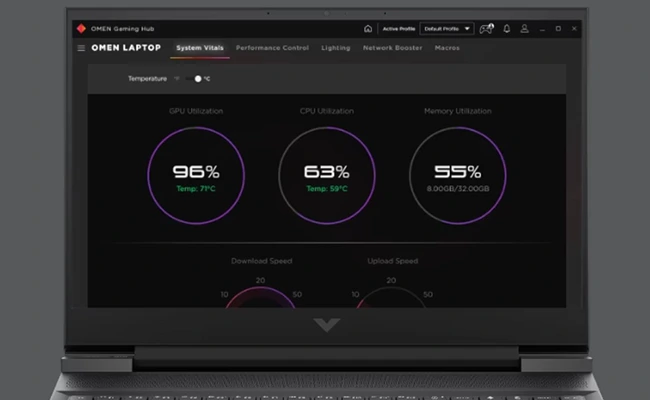
Task: Click the OMEN red diamond logo
Action: (81, 29)
